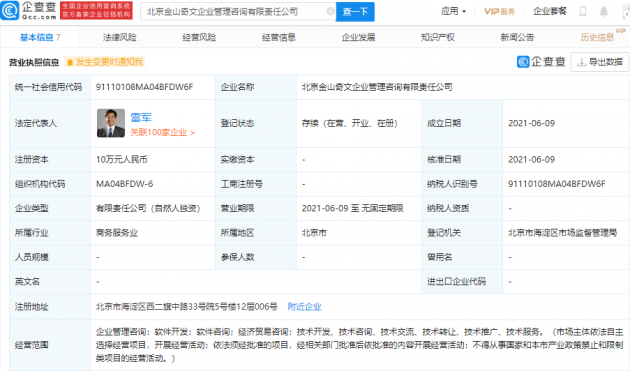Click the 企查查 logo beside export button
Image resolution: width=630 pixels, height=371 pixels.
coord(541,61)
